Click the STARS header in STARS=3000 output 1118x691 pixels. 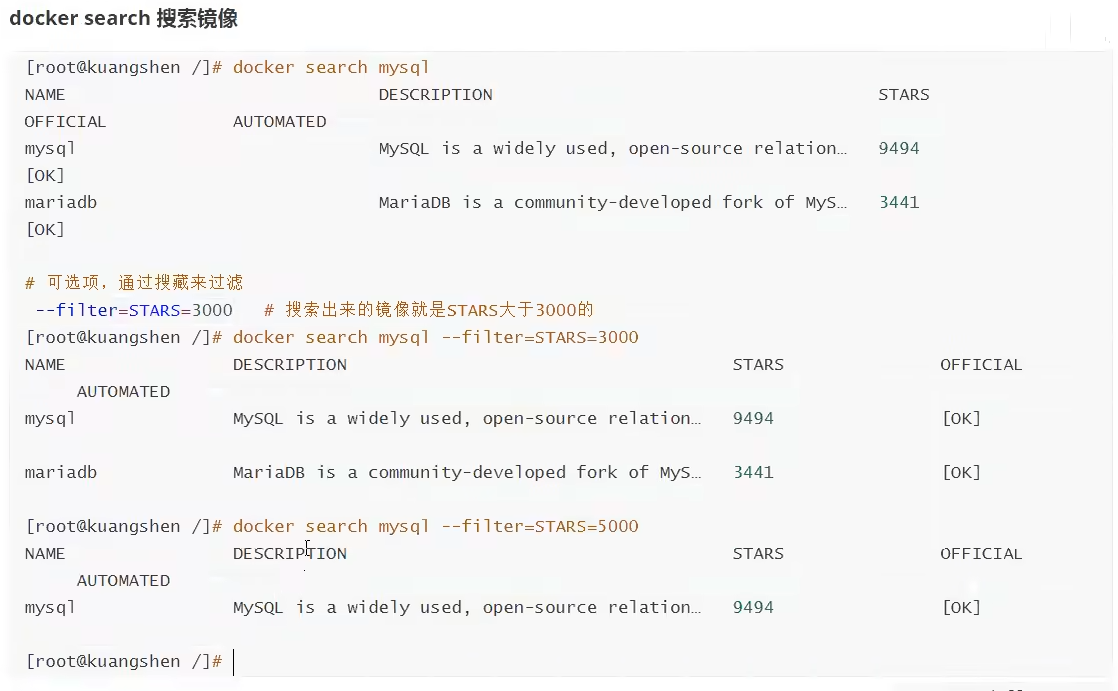(x=758, y=364)
